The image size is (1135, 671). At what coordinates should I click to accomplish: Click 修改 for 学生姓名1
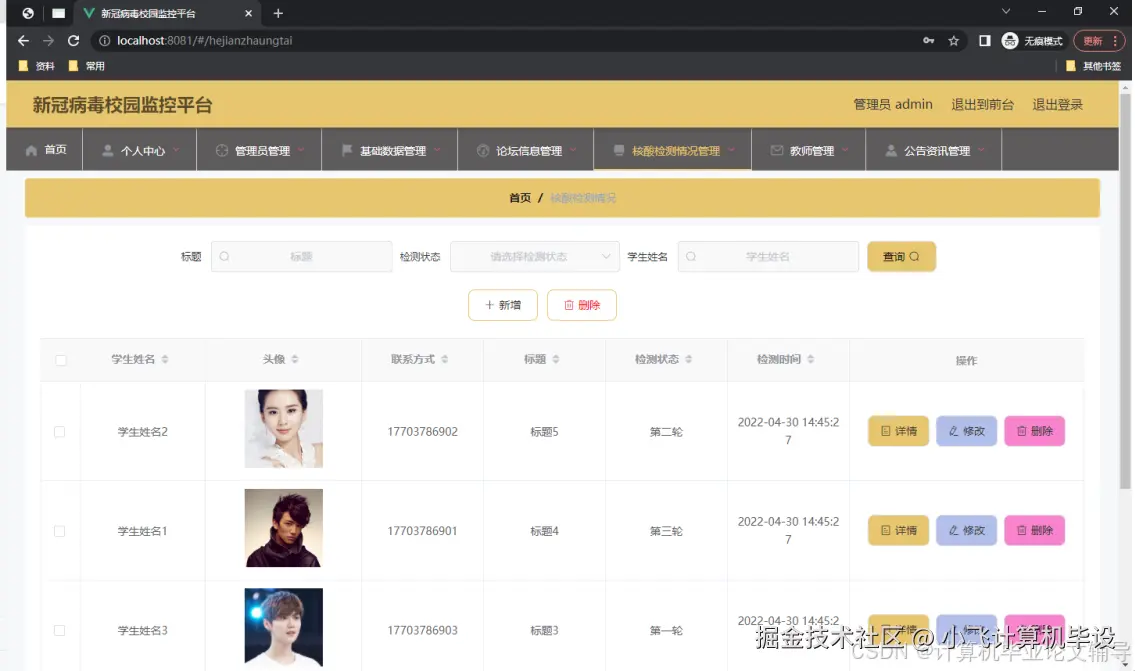click(x=966, y=530)
